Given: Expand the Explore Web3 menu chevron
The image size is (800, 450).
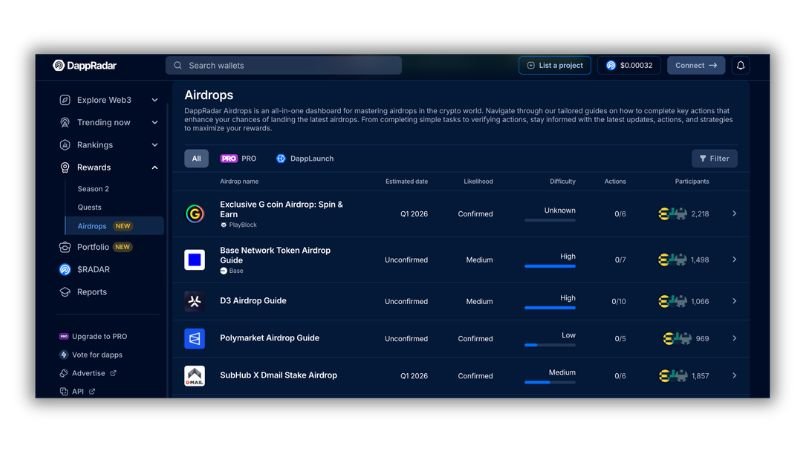Looking at the screenshot, I should point(155,100).
